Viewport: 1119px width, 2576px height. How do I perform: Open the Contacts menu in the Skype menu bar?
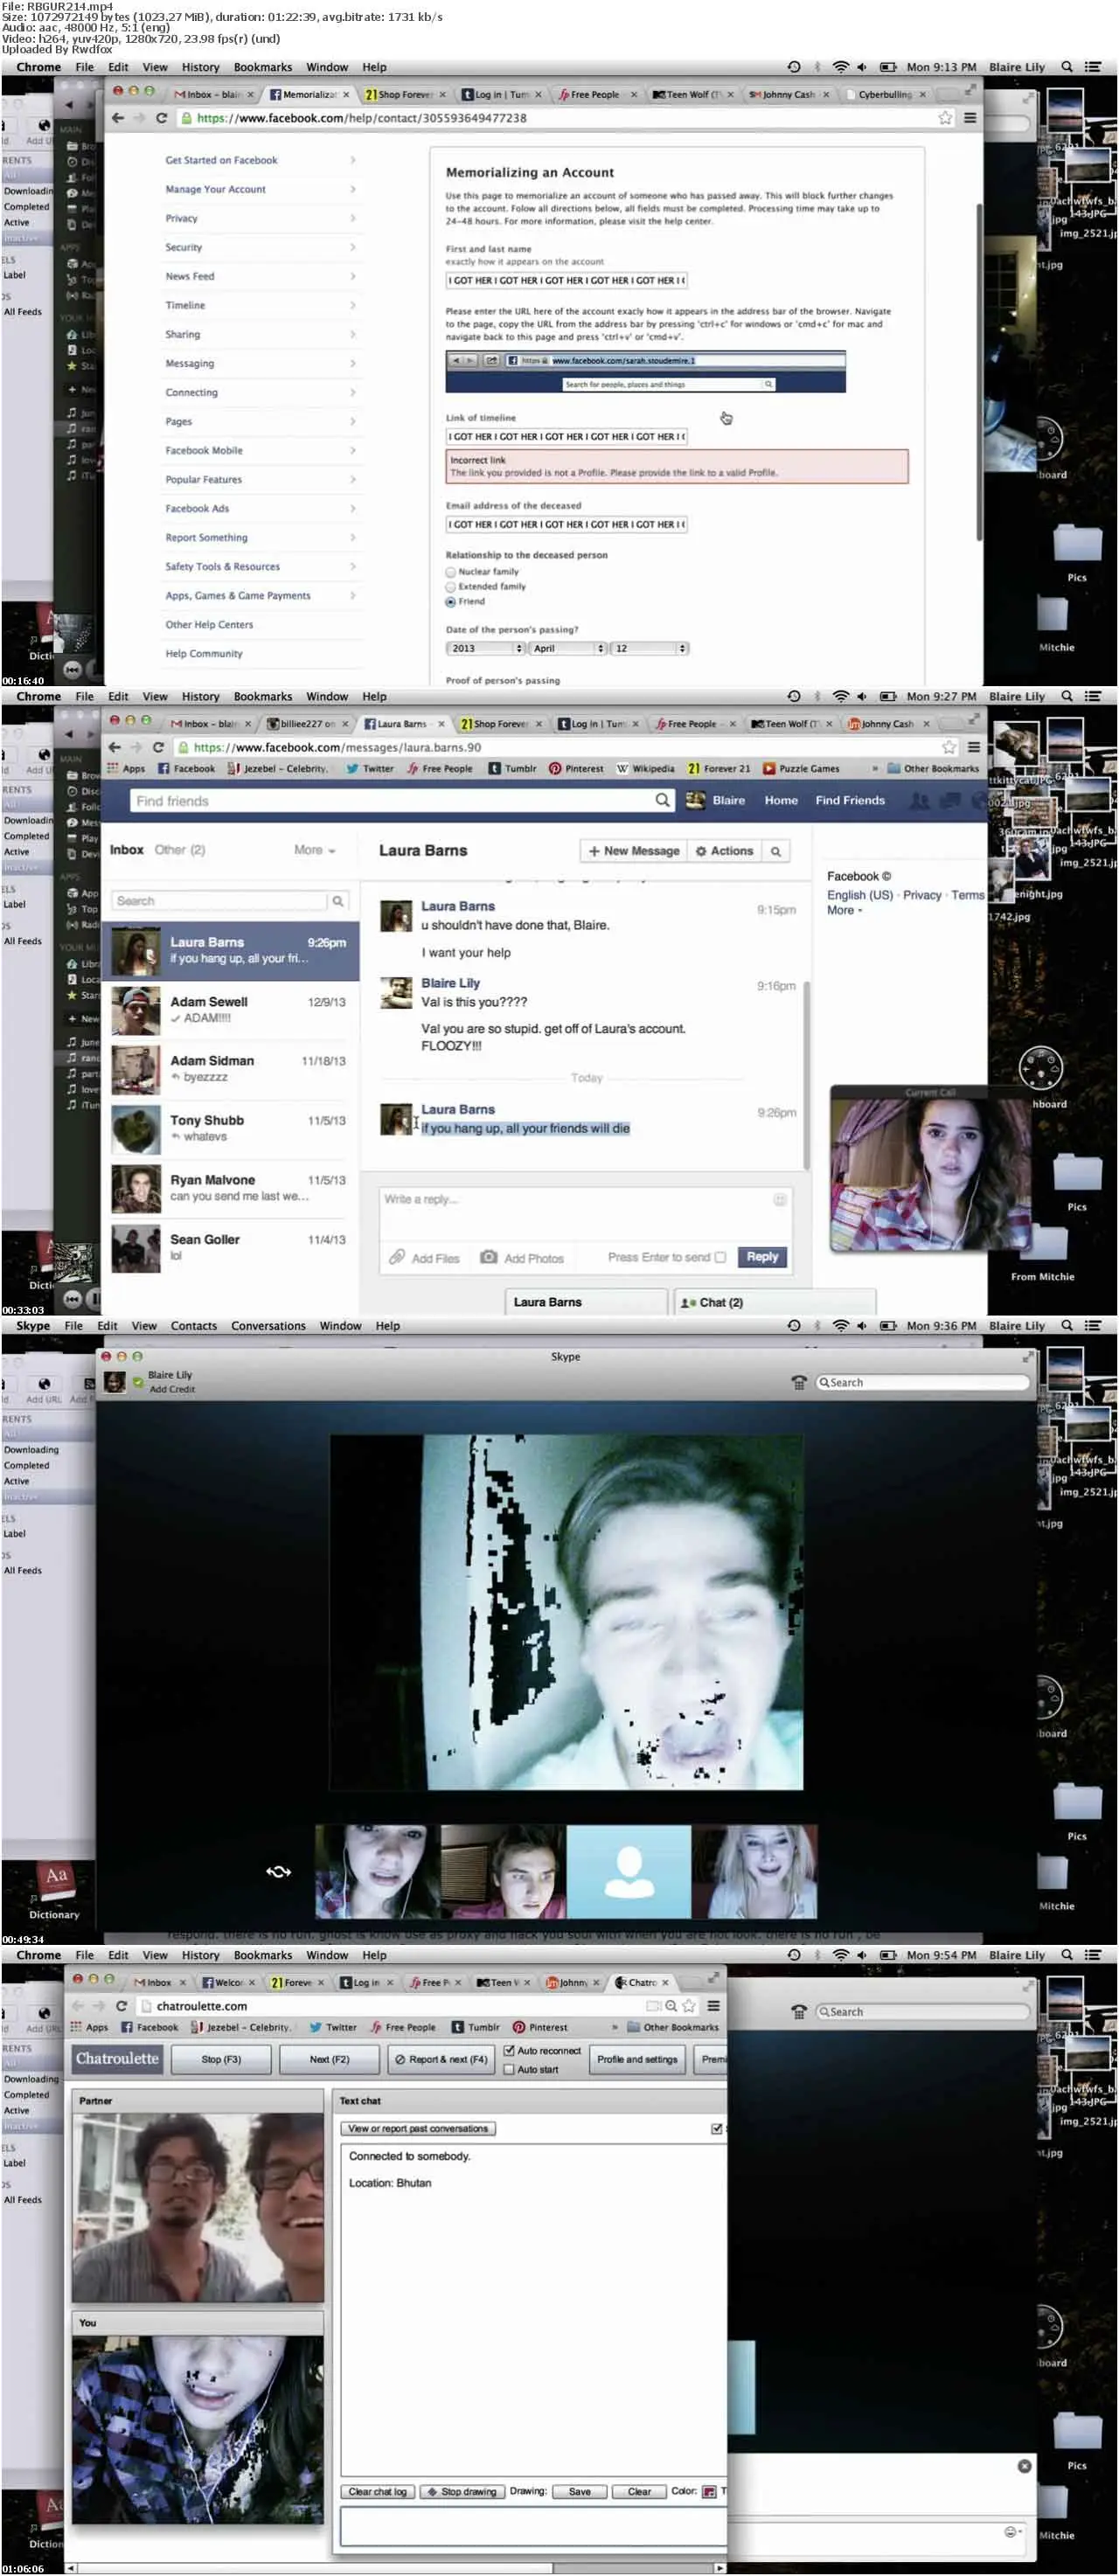pyautogui.click(x=193, y=1326)
